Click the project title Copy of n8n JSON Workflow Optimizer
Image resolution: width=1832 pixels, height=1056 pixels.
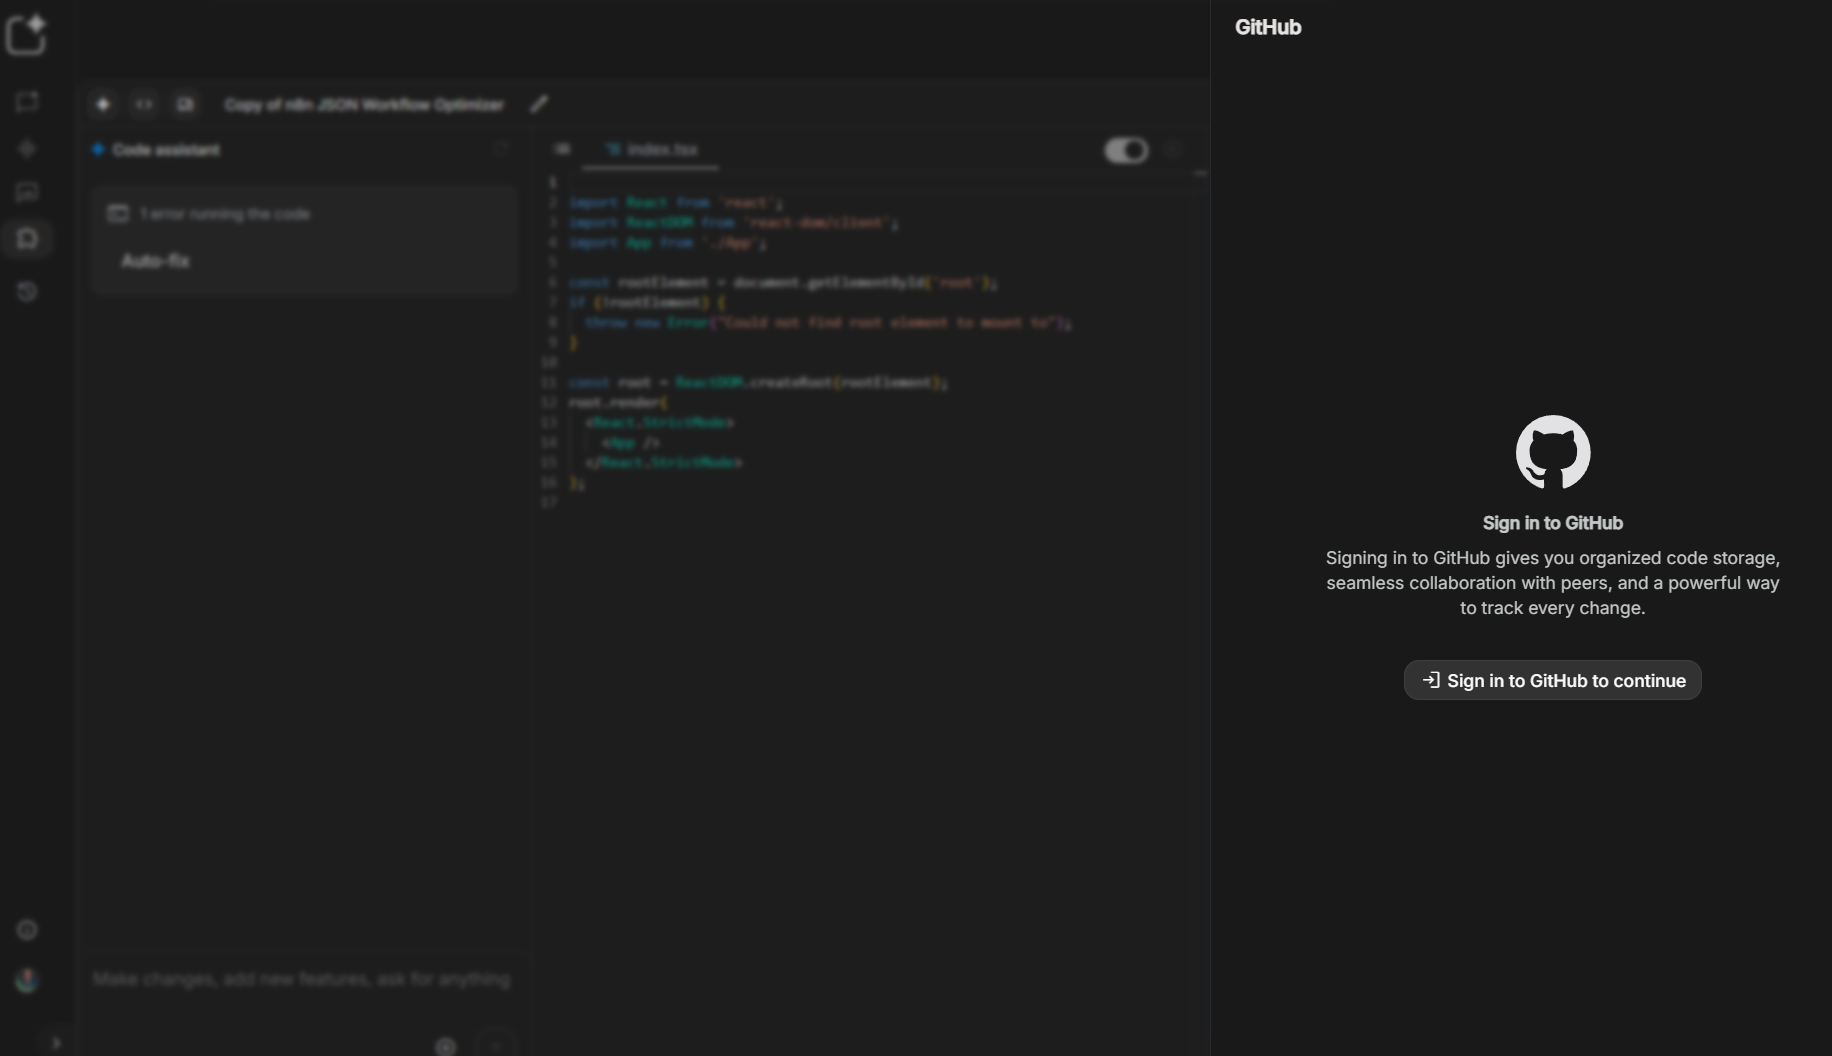tap(364, 105)
